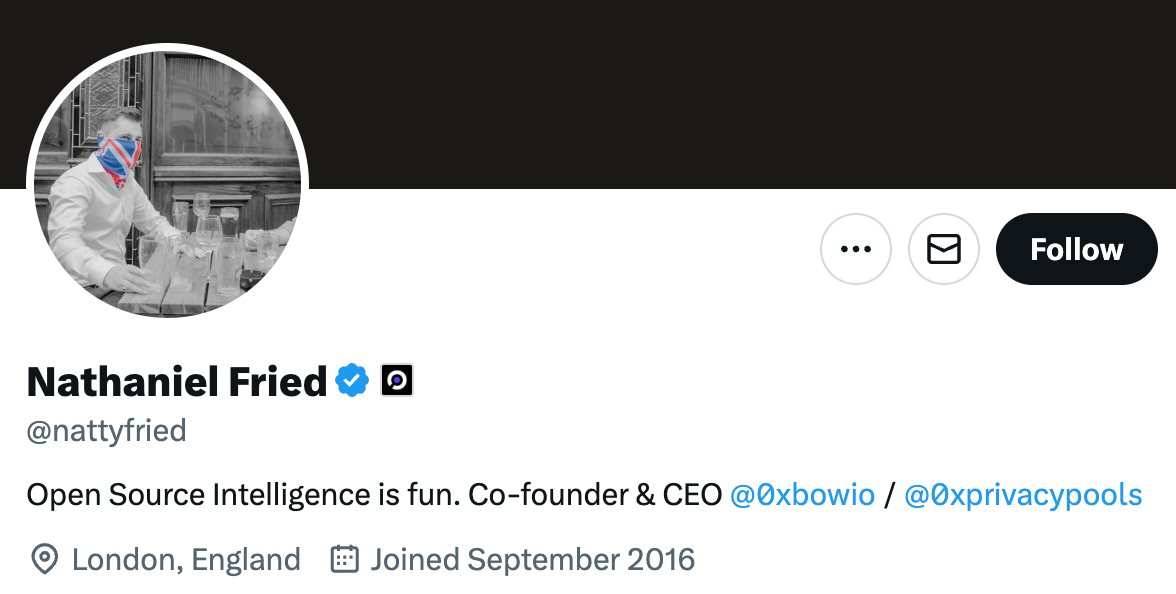Click the display name Nathaniel Fried
The height and width of the screenshot is (594, 1176).
click(x=177, y=381)
